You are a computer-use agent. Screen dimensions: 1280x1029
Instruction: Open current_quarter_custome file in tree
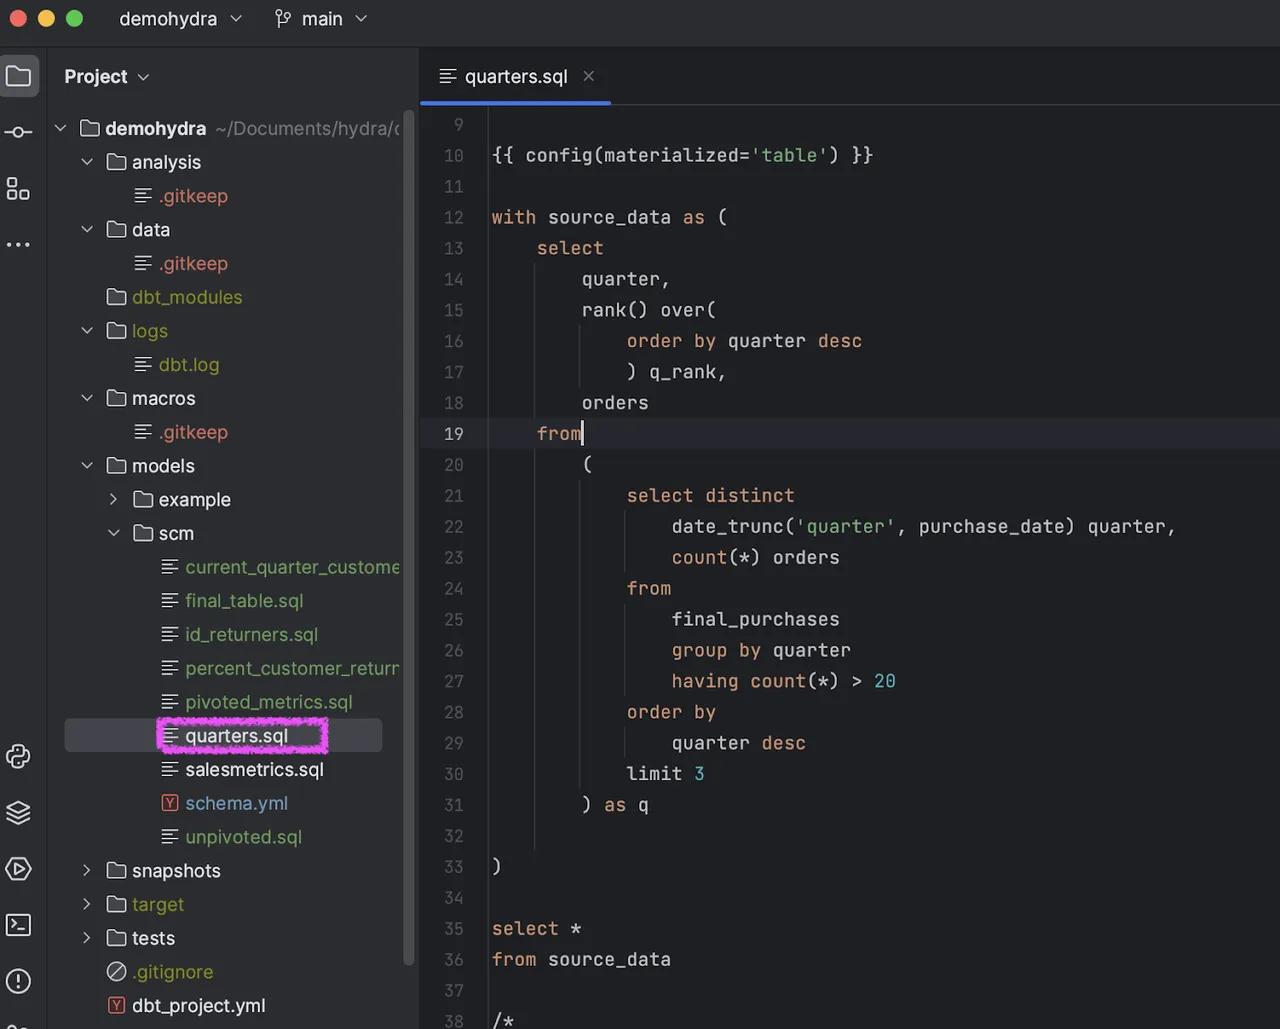[x=292, y=567]
